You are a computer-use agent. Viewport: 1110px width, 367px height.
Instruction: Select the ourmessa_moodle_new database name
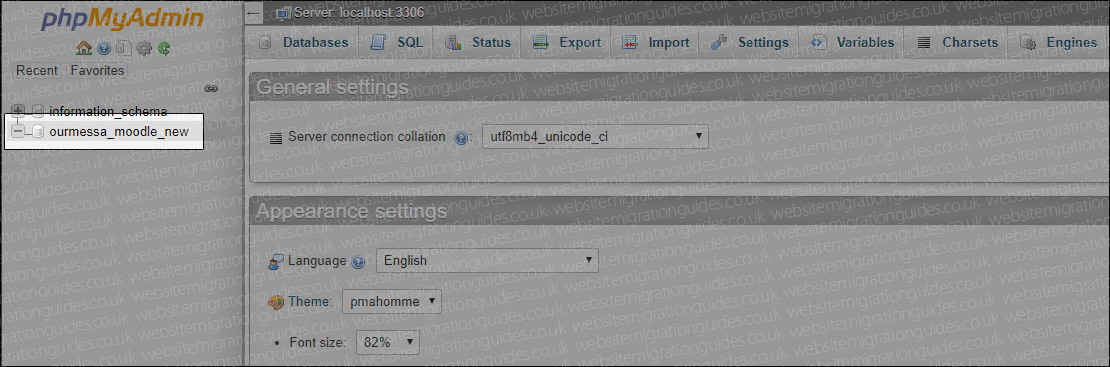(x=119, y=132)
